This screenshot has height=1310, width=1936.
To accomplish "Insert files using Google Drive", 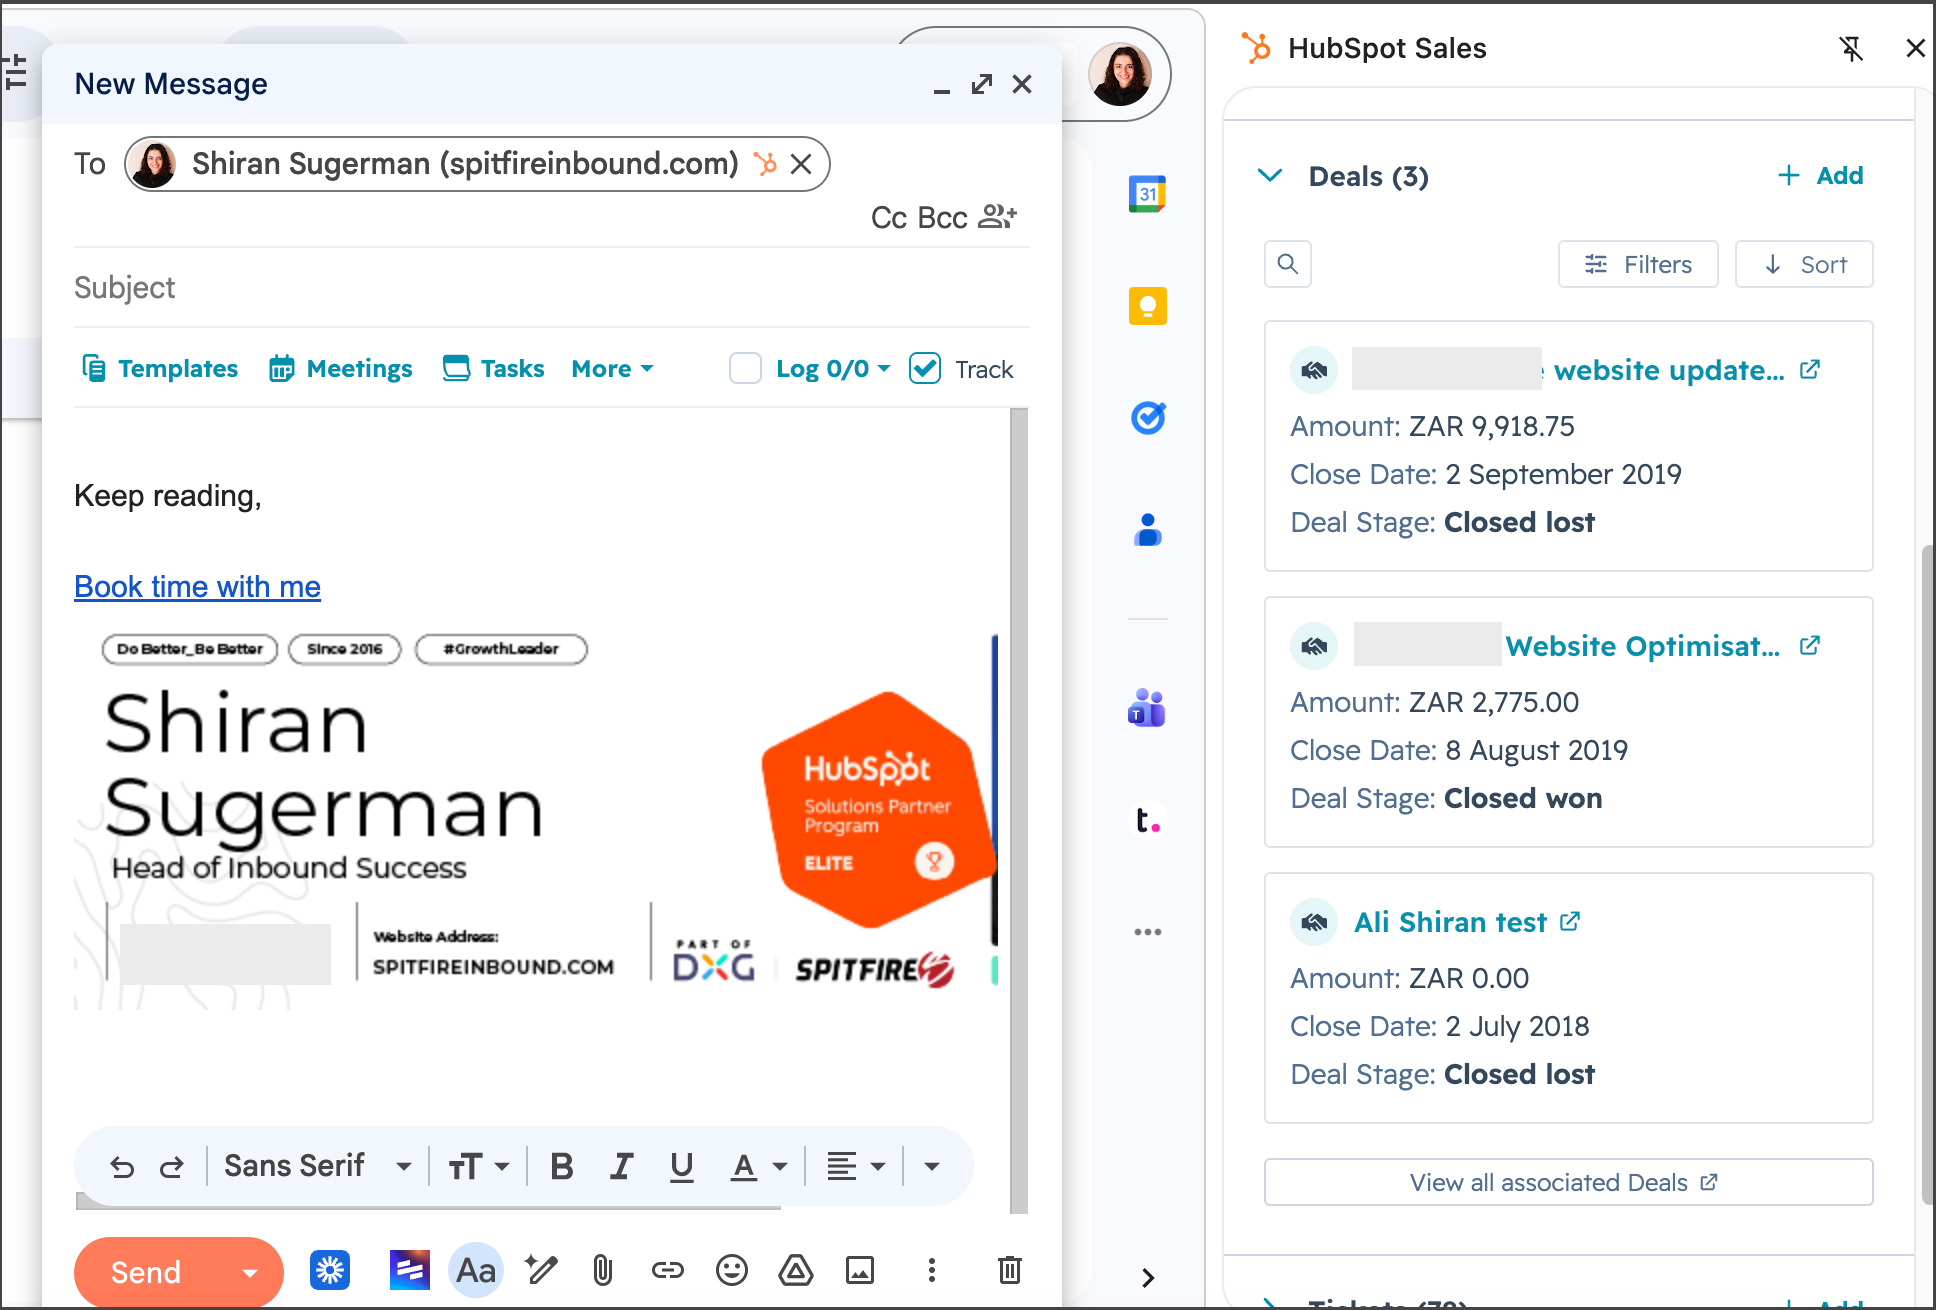I will point(796,1271).
